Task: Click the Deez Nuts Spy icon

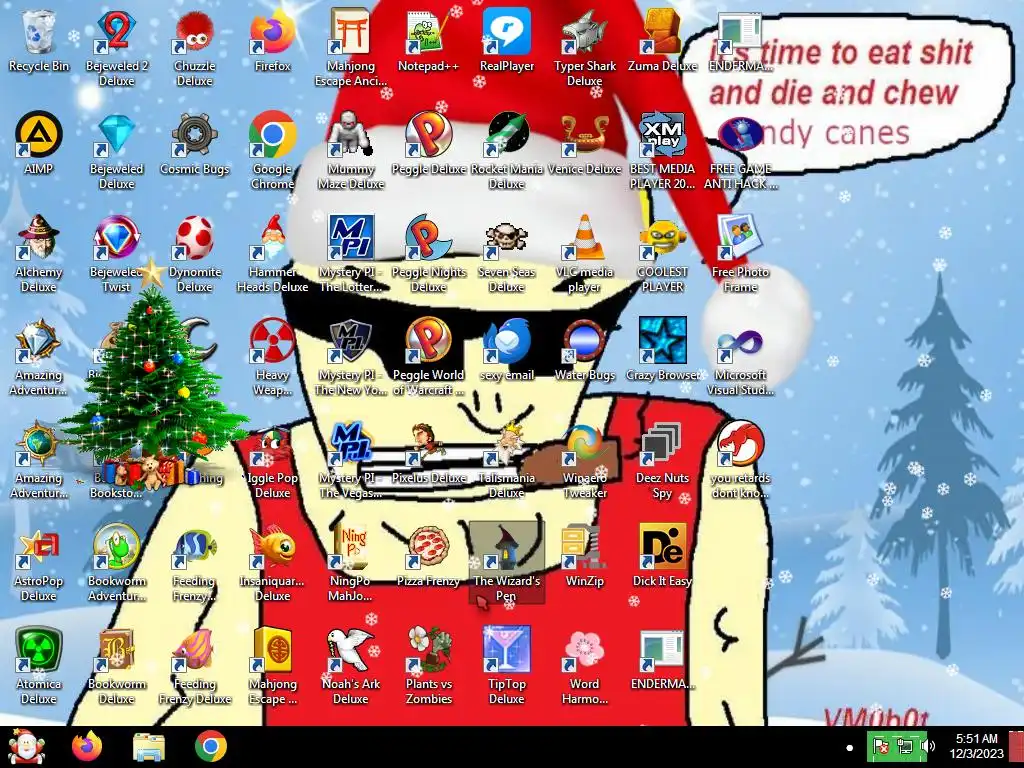Action: (662, 460)
